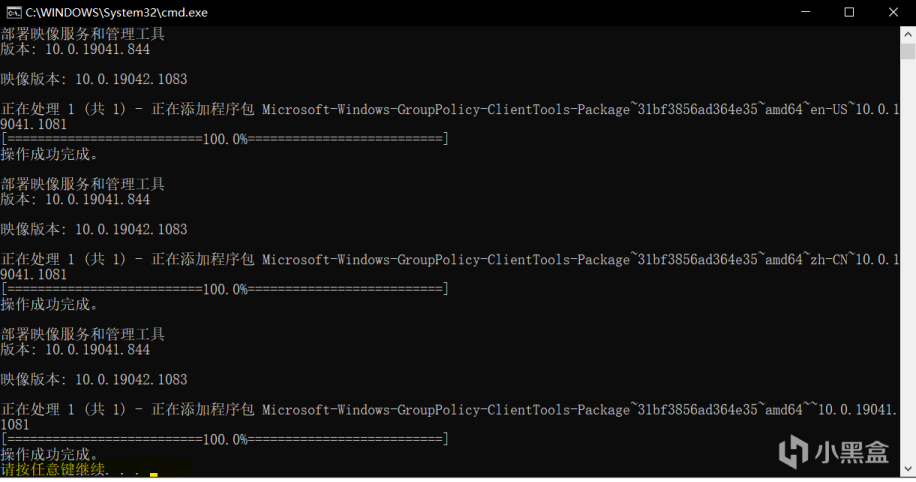
Task: Click the blinking yellow cursor
Action: tap(154, 474)
